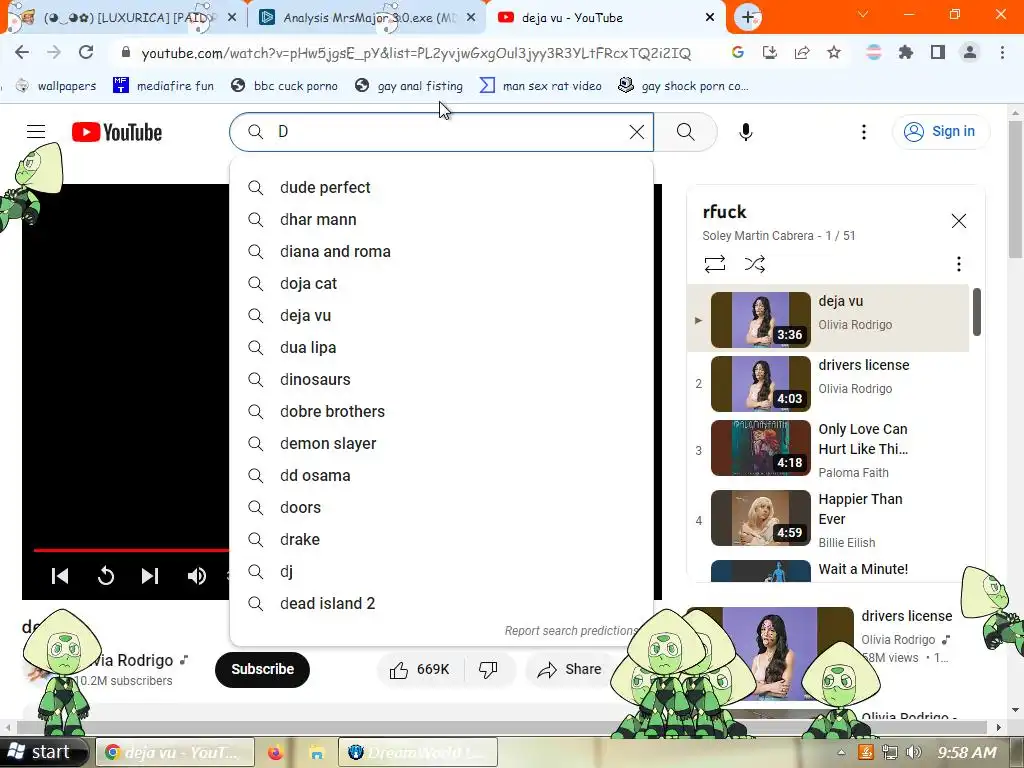The image size is (1024, 768).
Task: Open Chrome's three-dot menu
Action: [1002, 53]
